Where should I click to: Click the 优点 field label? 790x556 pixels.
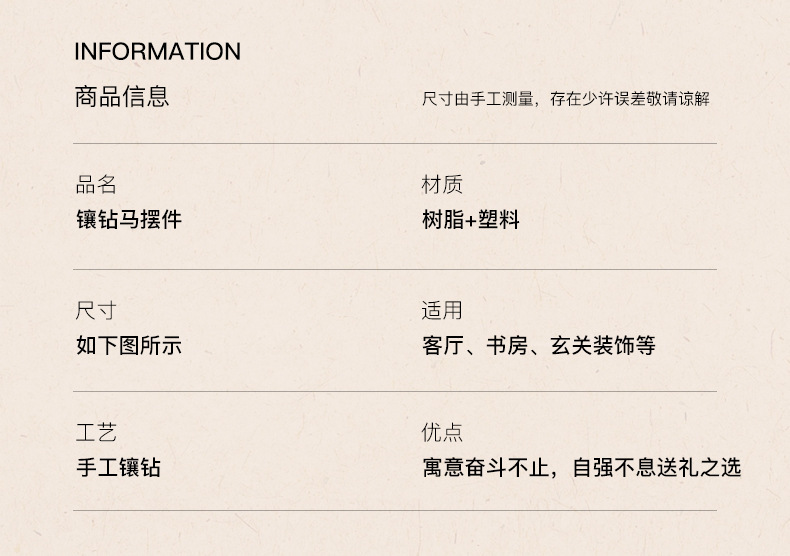[x=442, y=432]
